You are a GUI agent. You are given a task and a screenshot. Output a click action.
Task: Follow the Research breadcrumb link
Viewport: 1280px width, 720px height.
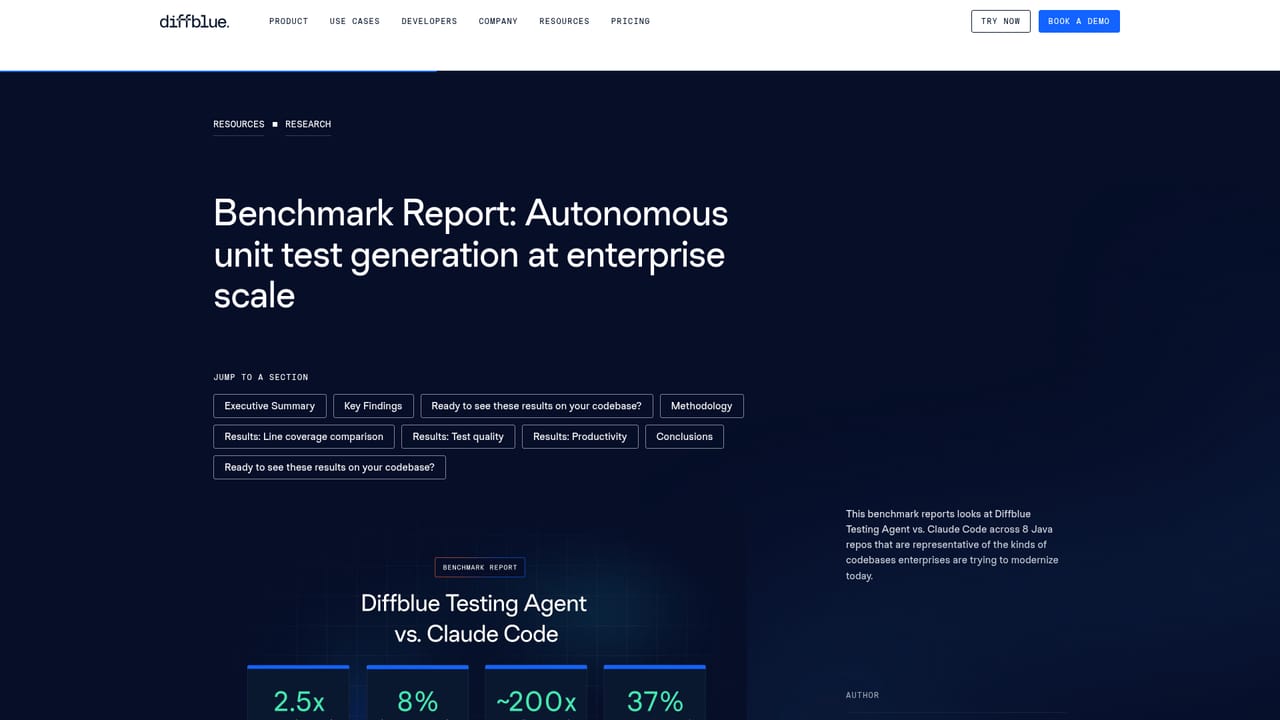click(x=308, y=124)
